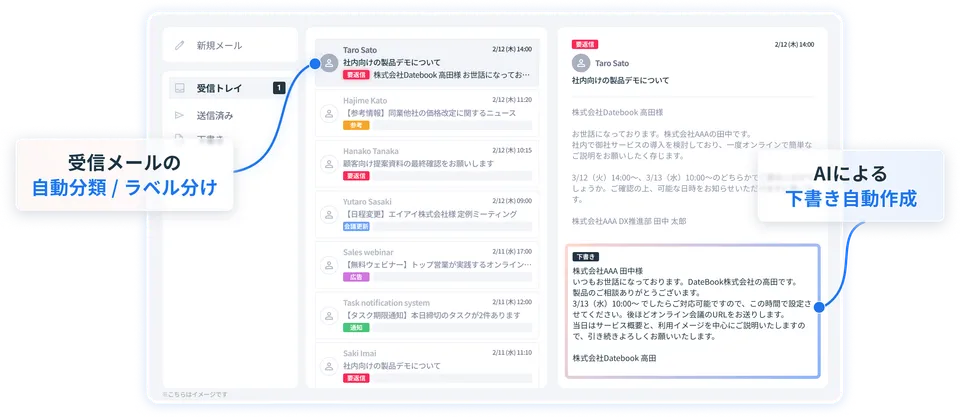Screen dimensions: 960x417
Task: Click the timestamp in the open message header
Action: pyautogui.click(x=794, y=45)
